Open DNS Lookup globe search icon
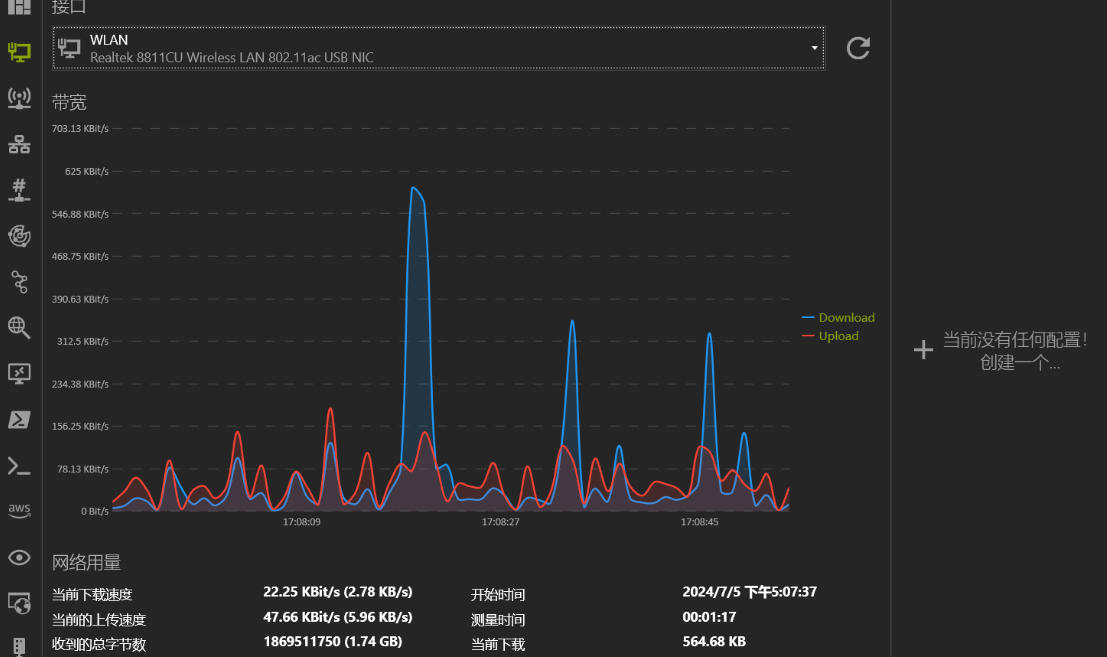Image resolution: width=1107 pixels, height=657 pixels. click(x=19, y=327)
